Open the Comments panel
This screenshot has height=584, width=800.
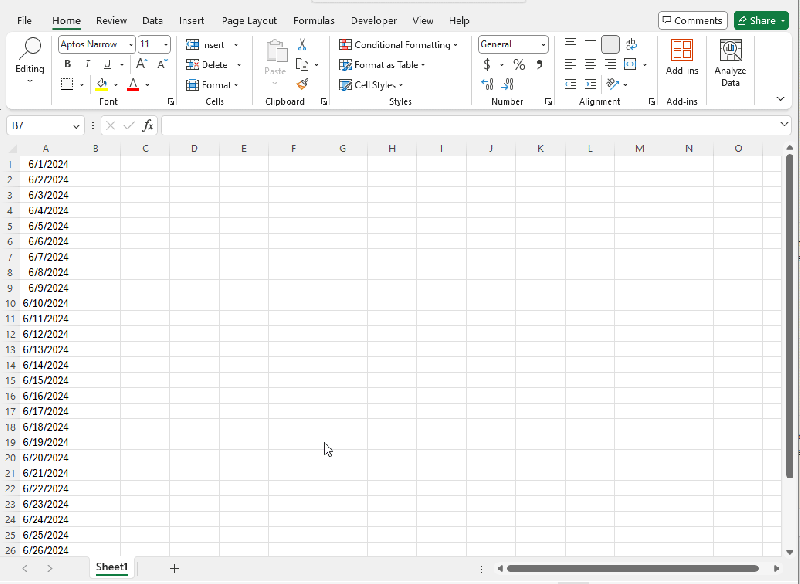692,20
